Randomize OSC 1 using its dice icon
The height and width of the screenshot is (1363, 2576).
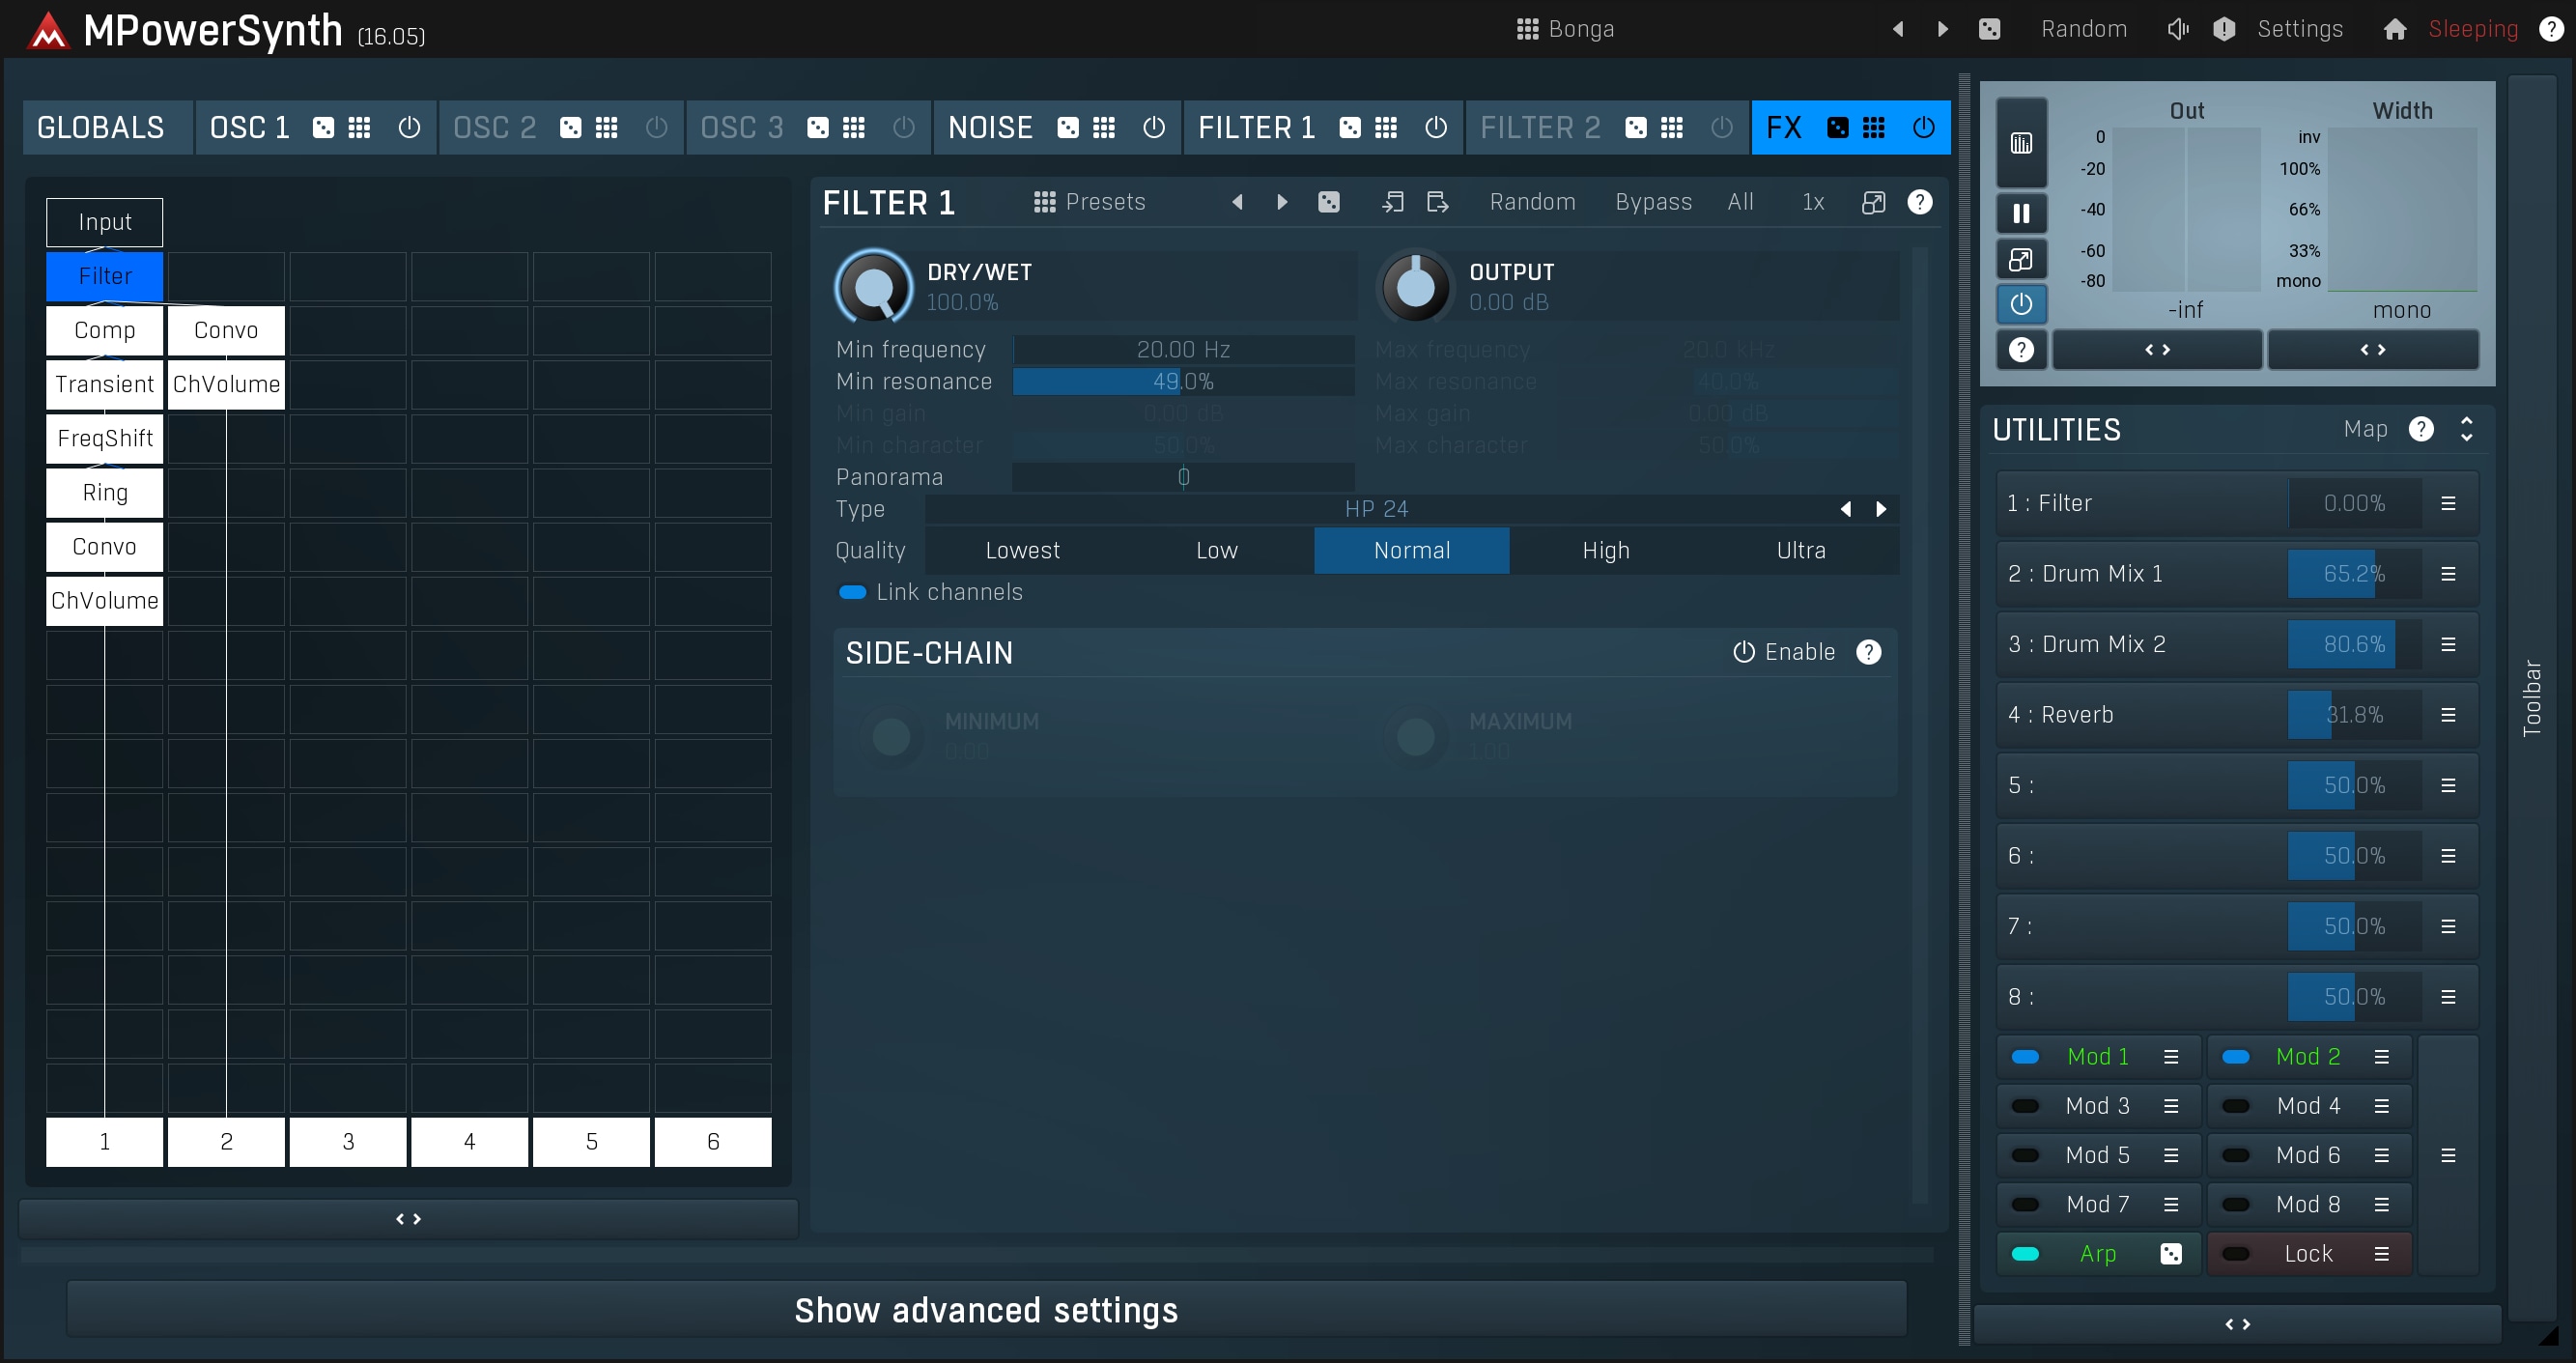[x=323, y=127]
